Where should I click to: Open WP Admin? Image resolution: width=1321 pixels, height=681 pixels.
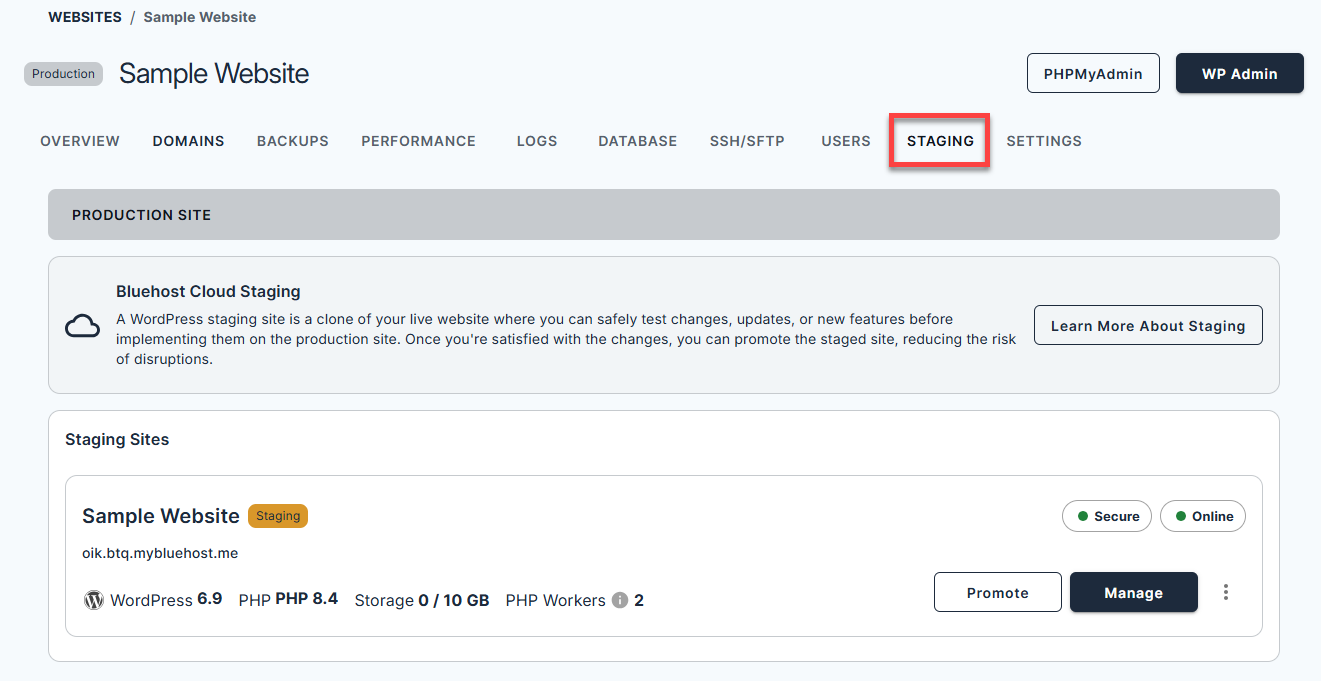[x=1239, y=73]
